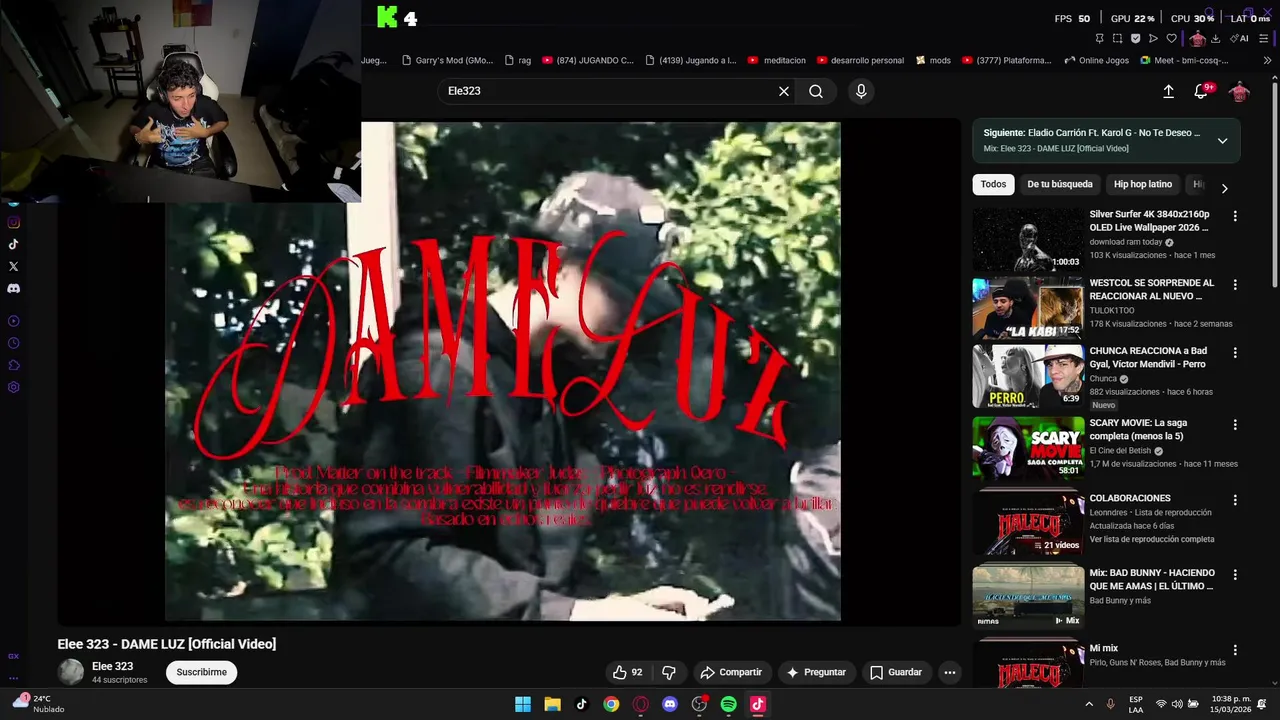Open the Elee 323 channel name link
1280x720 pixels.
click(112, 666)
